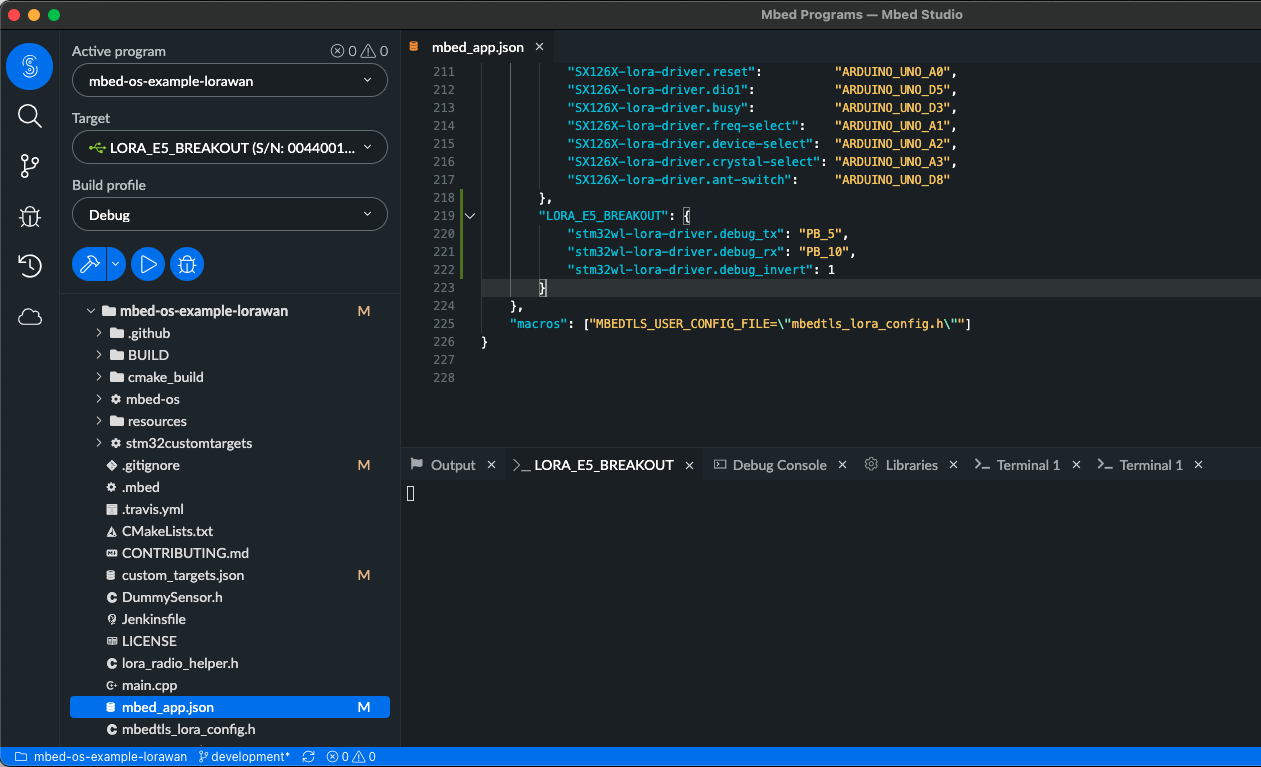Open the Debug view bug icon
Screen dimensions: 1261x767
[x=30, y=216]
